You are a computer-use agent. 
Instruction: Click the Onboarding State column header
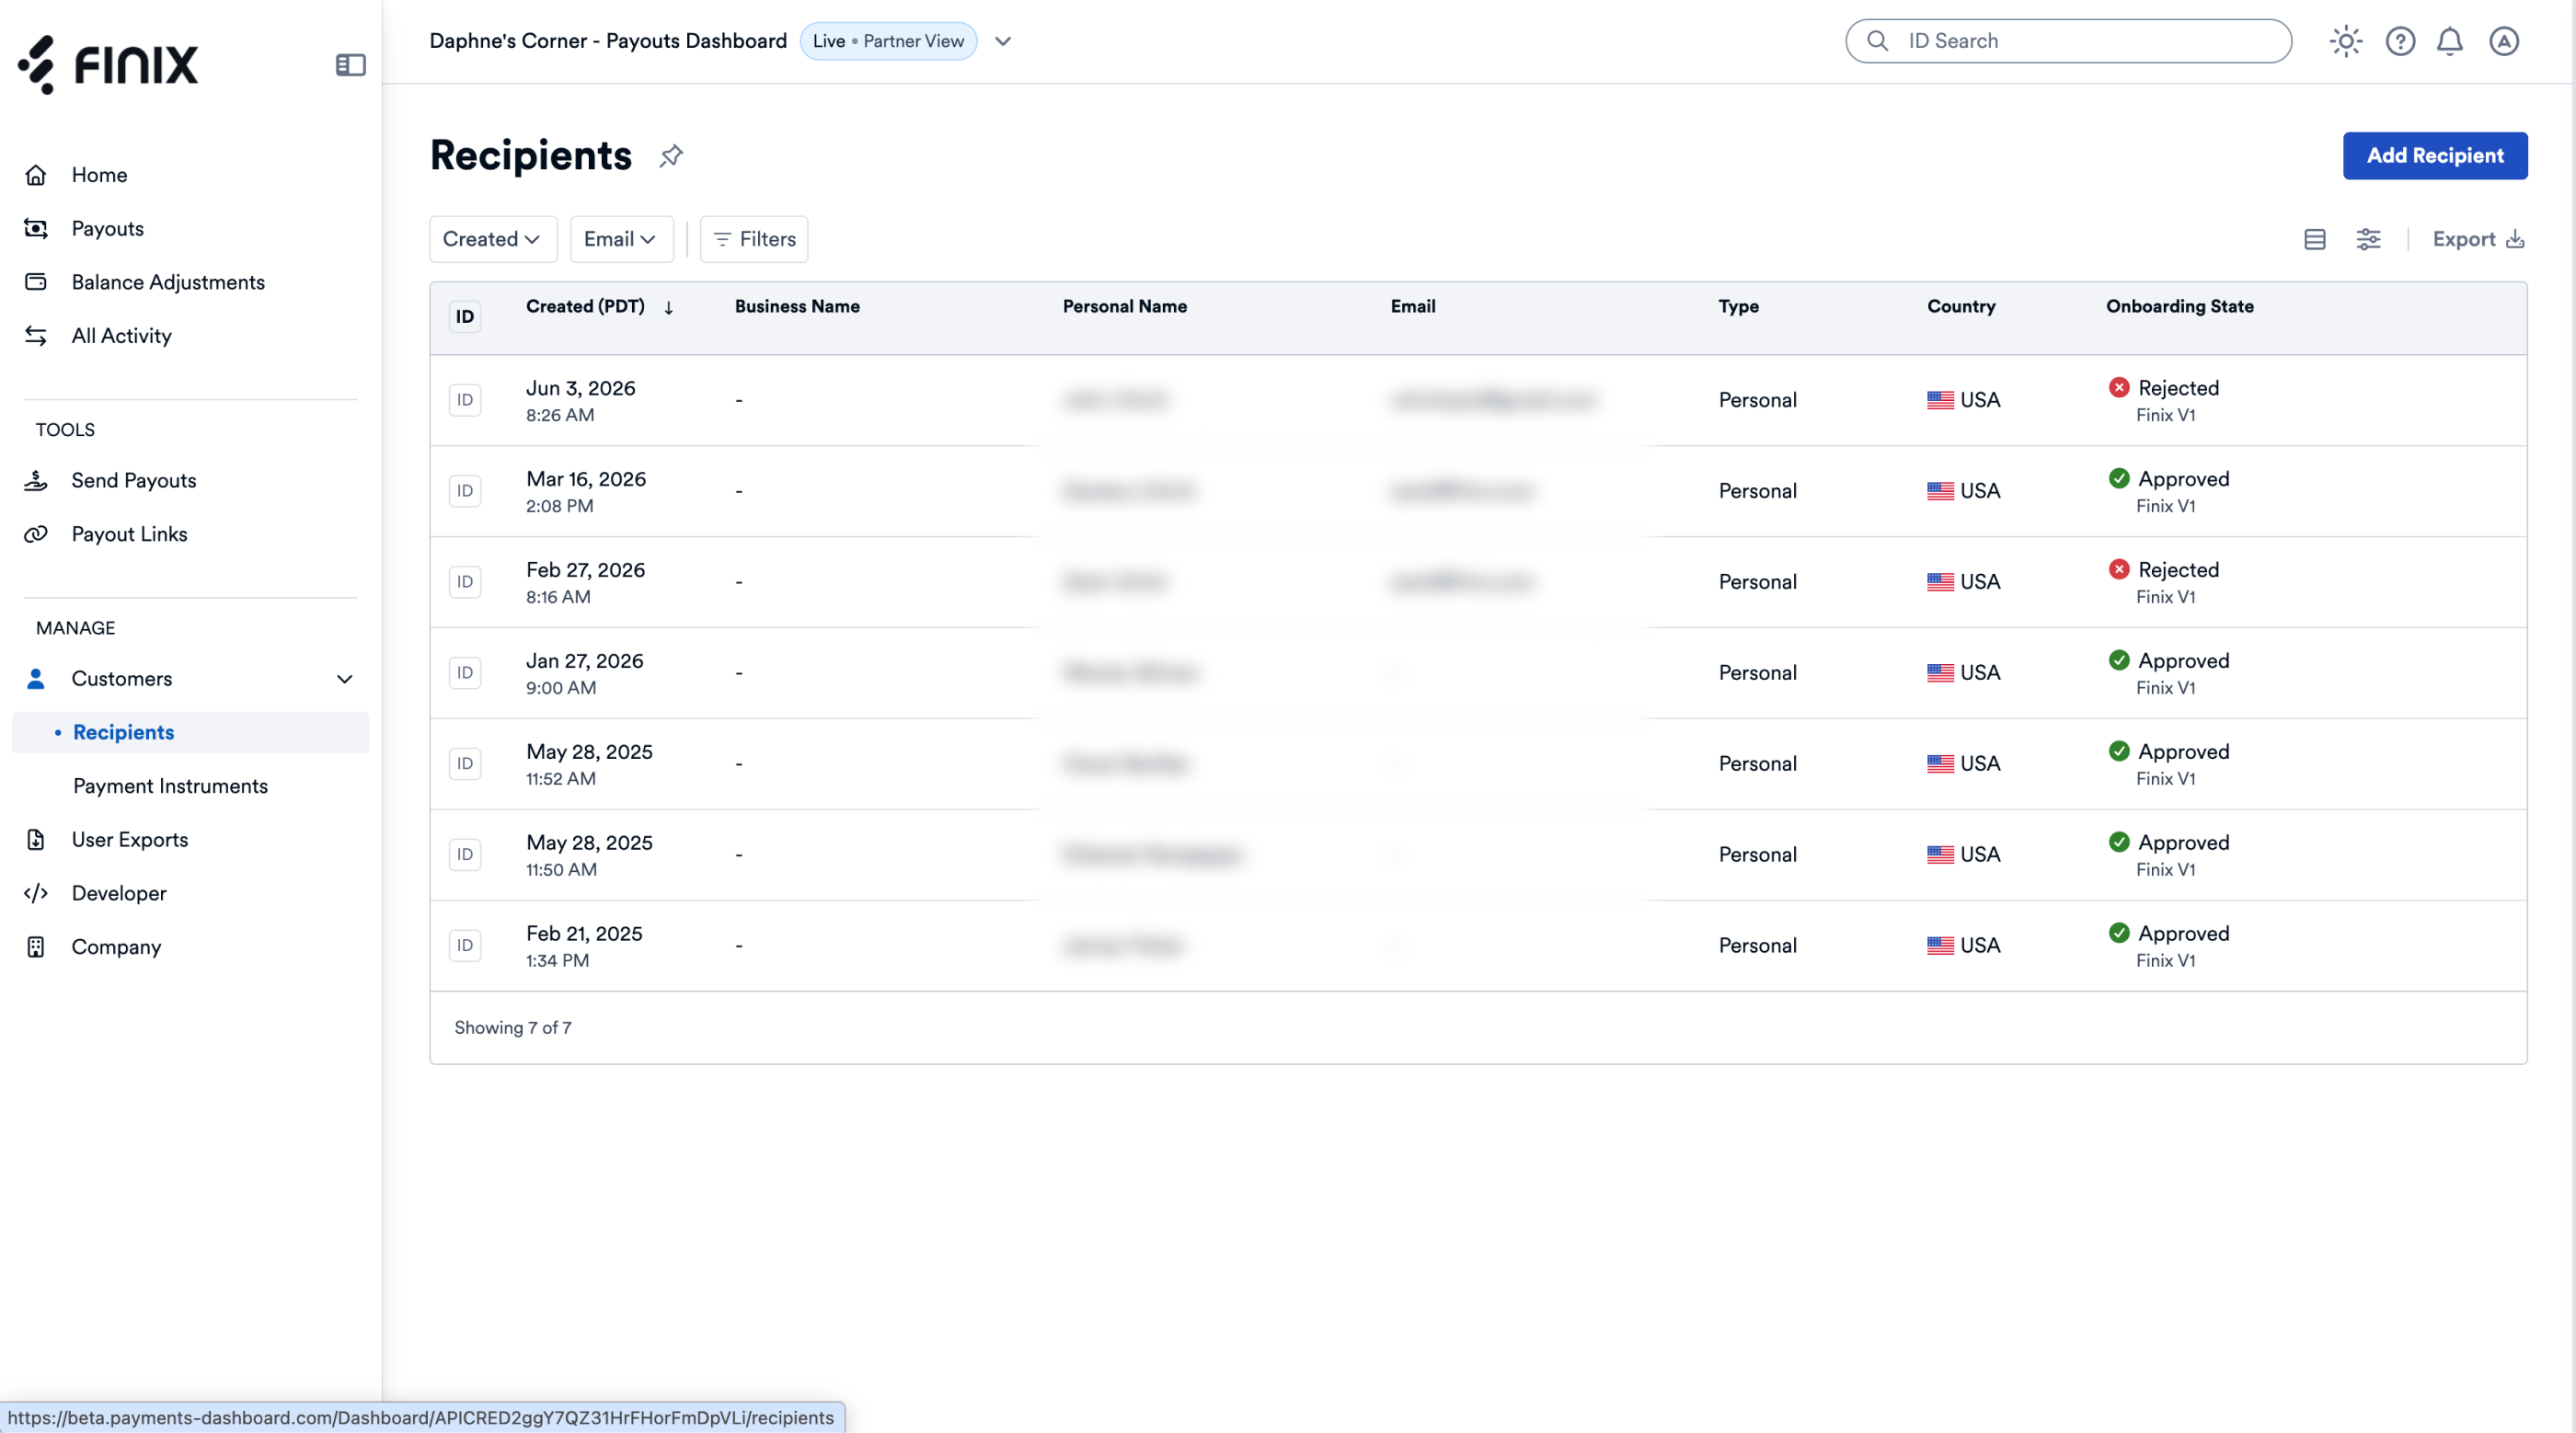click(2180, 307)
